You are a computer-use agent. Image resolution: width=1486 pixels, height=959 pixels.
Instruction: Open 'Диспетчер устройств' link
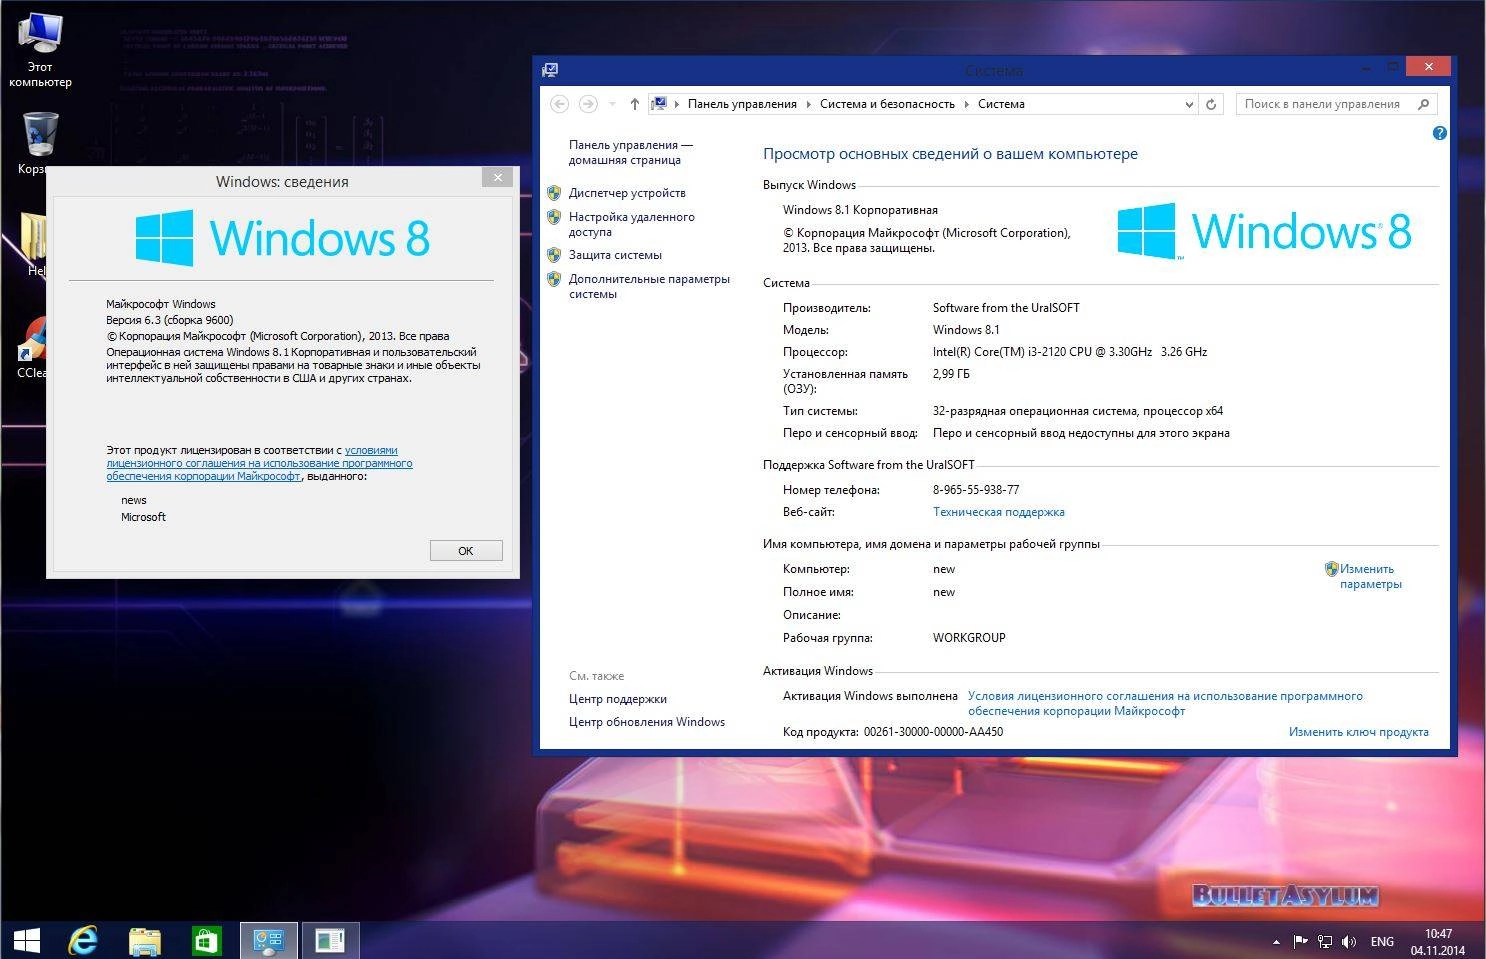627,193
